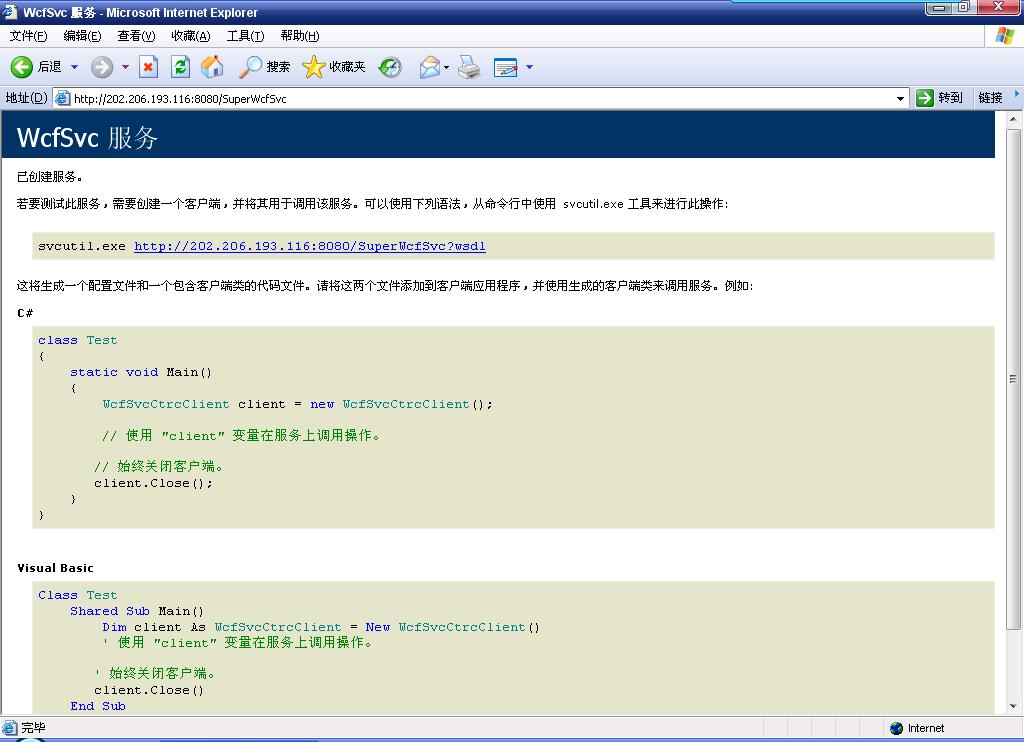The height and width of the screenshot is (742, 1024).
Task: Print the page using the printer icon
Action: point(469,67)
